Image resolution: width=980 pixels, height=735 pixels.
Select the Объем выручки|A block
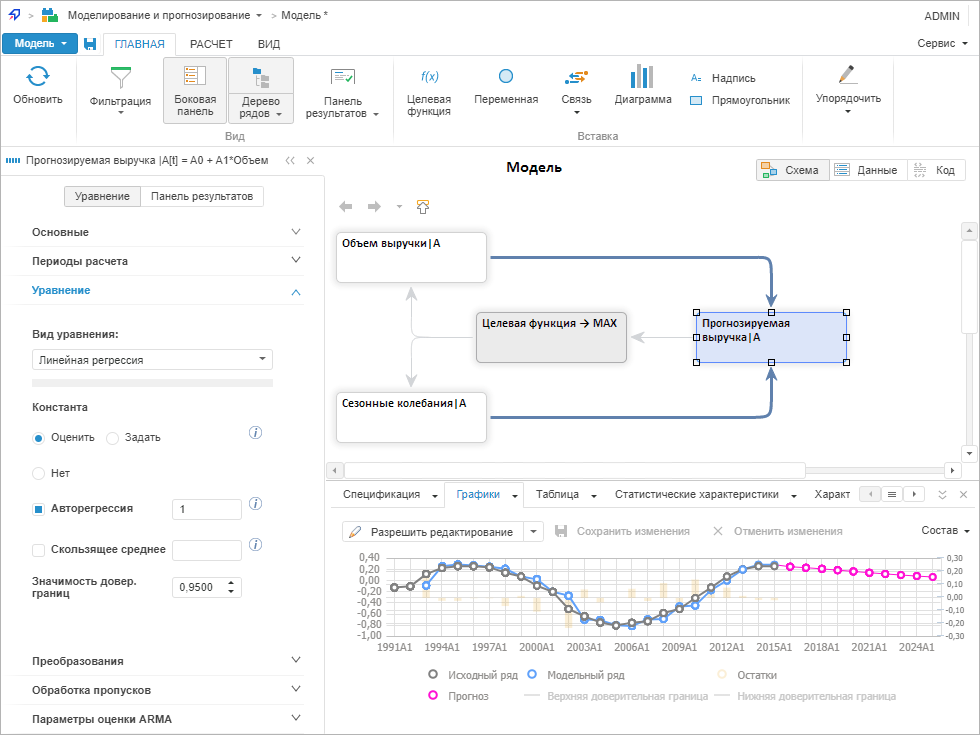coord(411,258)
